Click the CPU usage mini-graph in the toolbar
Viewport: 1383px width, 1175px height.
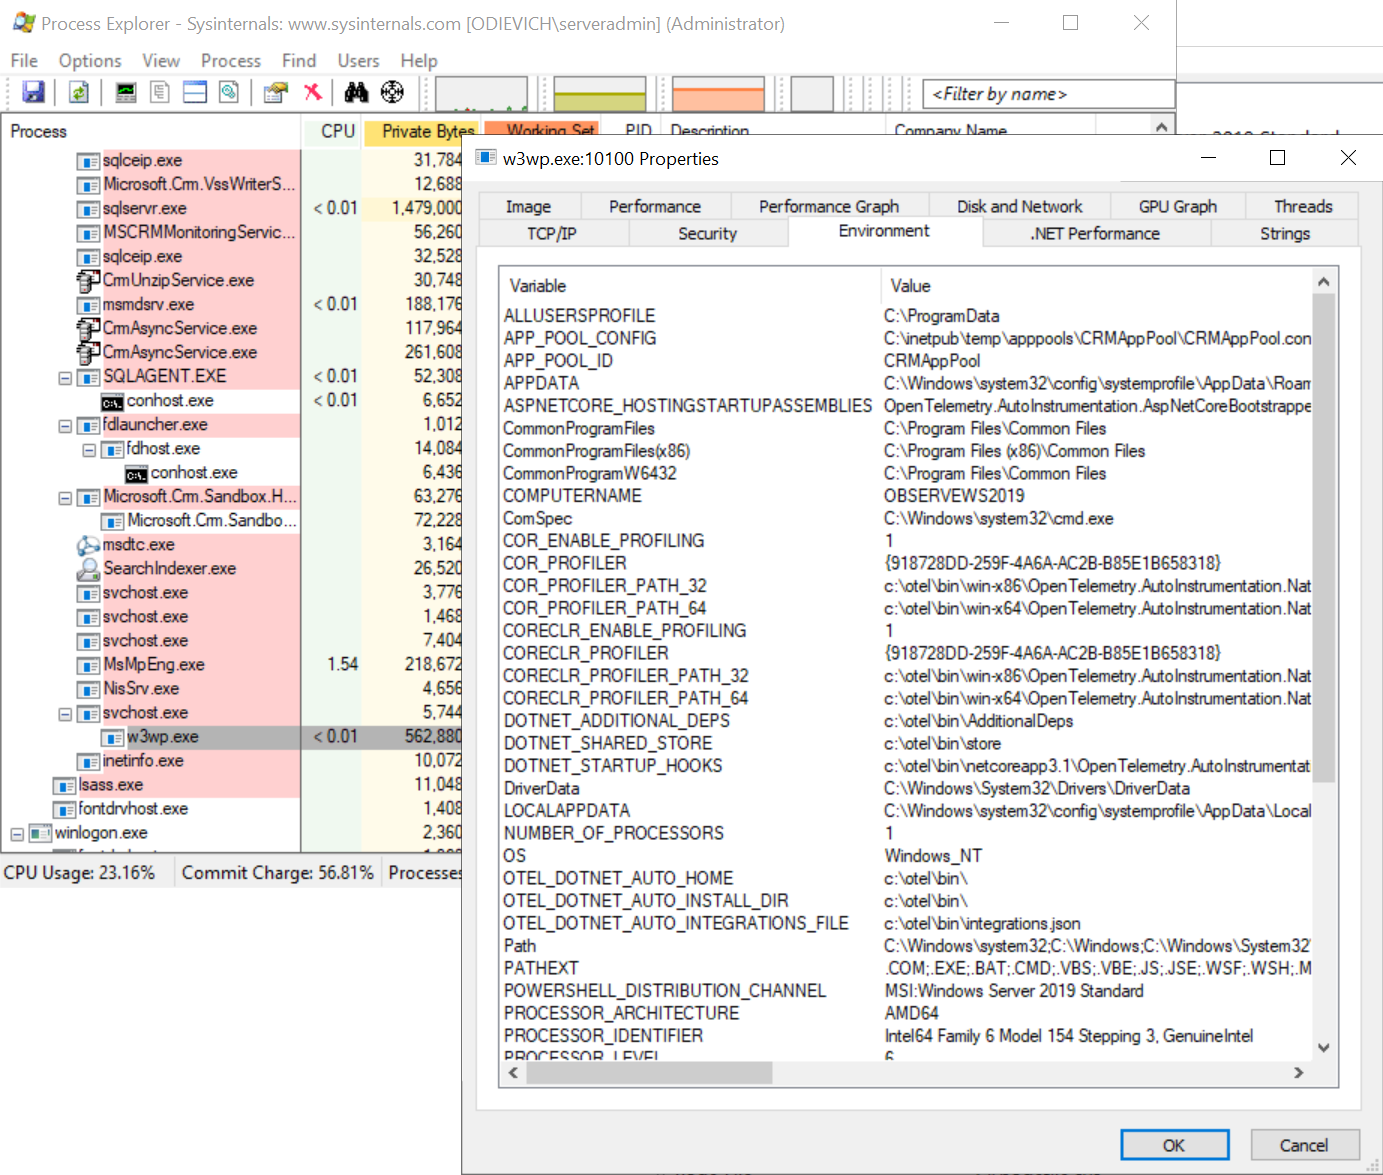(x=481, y=92)
